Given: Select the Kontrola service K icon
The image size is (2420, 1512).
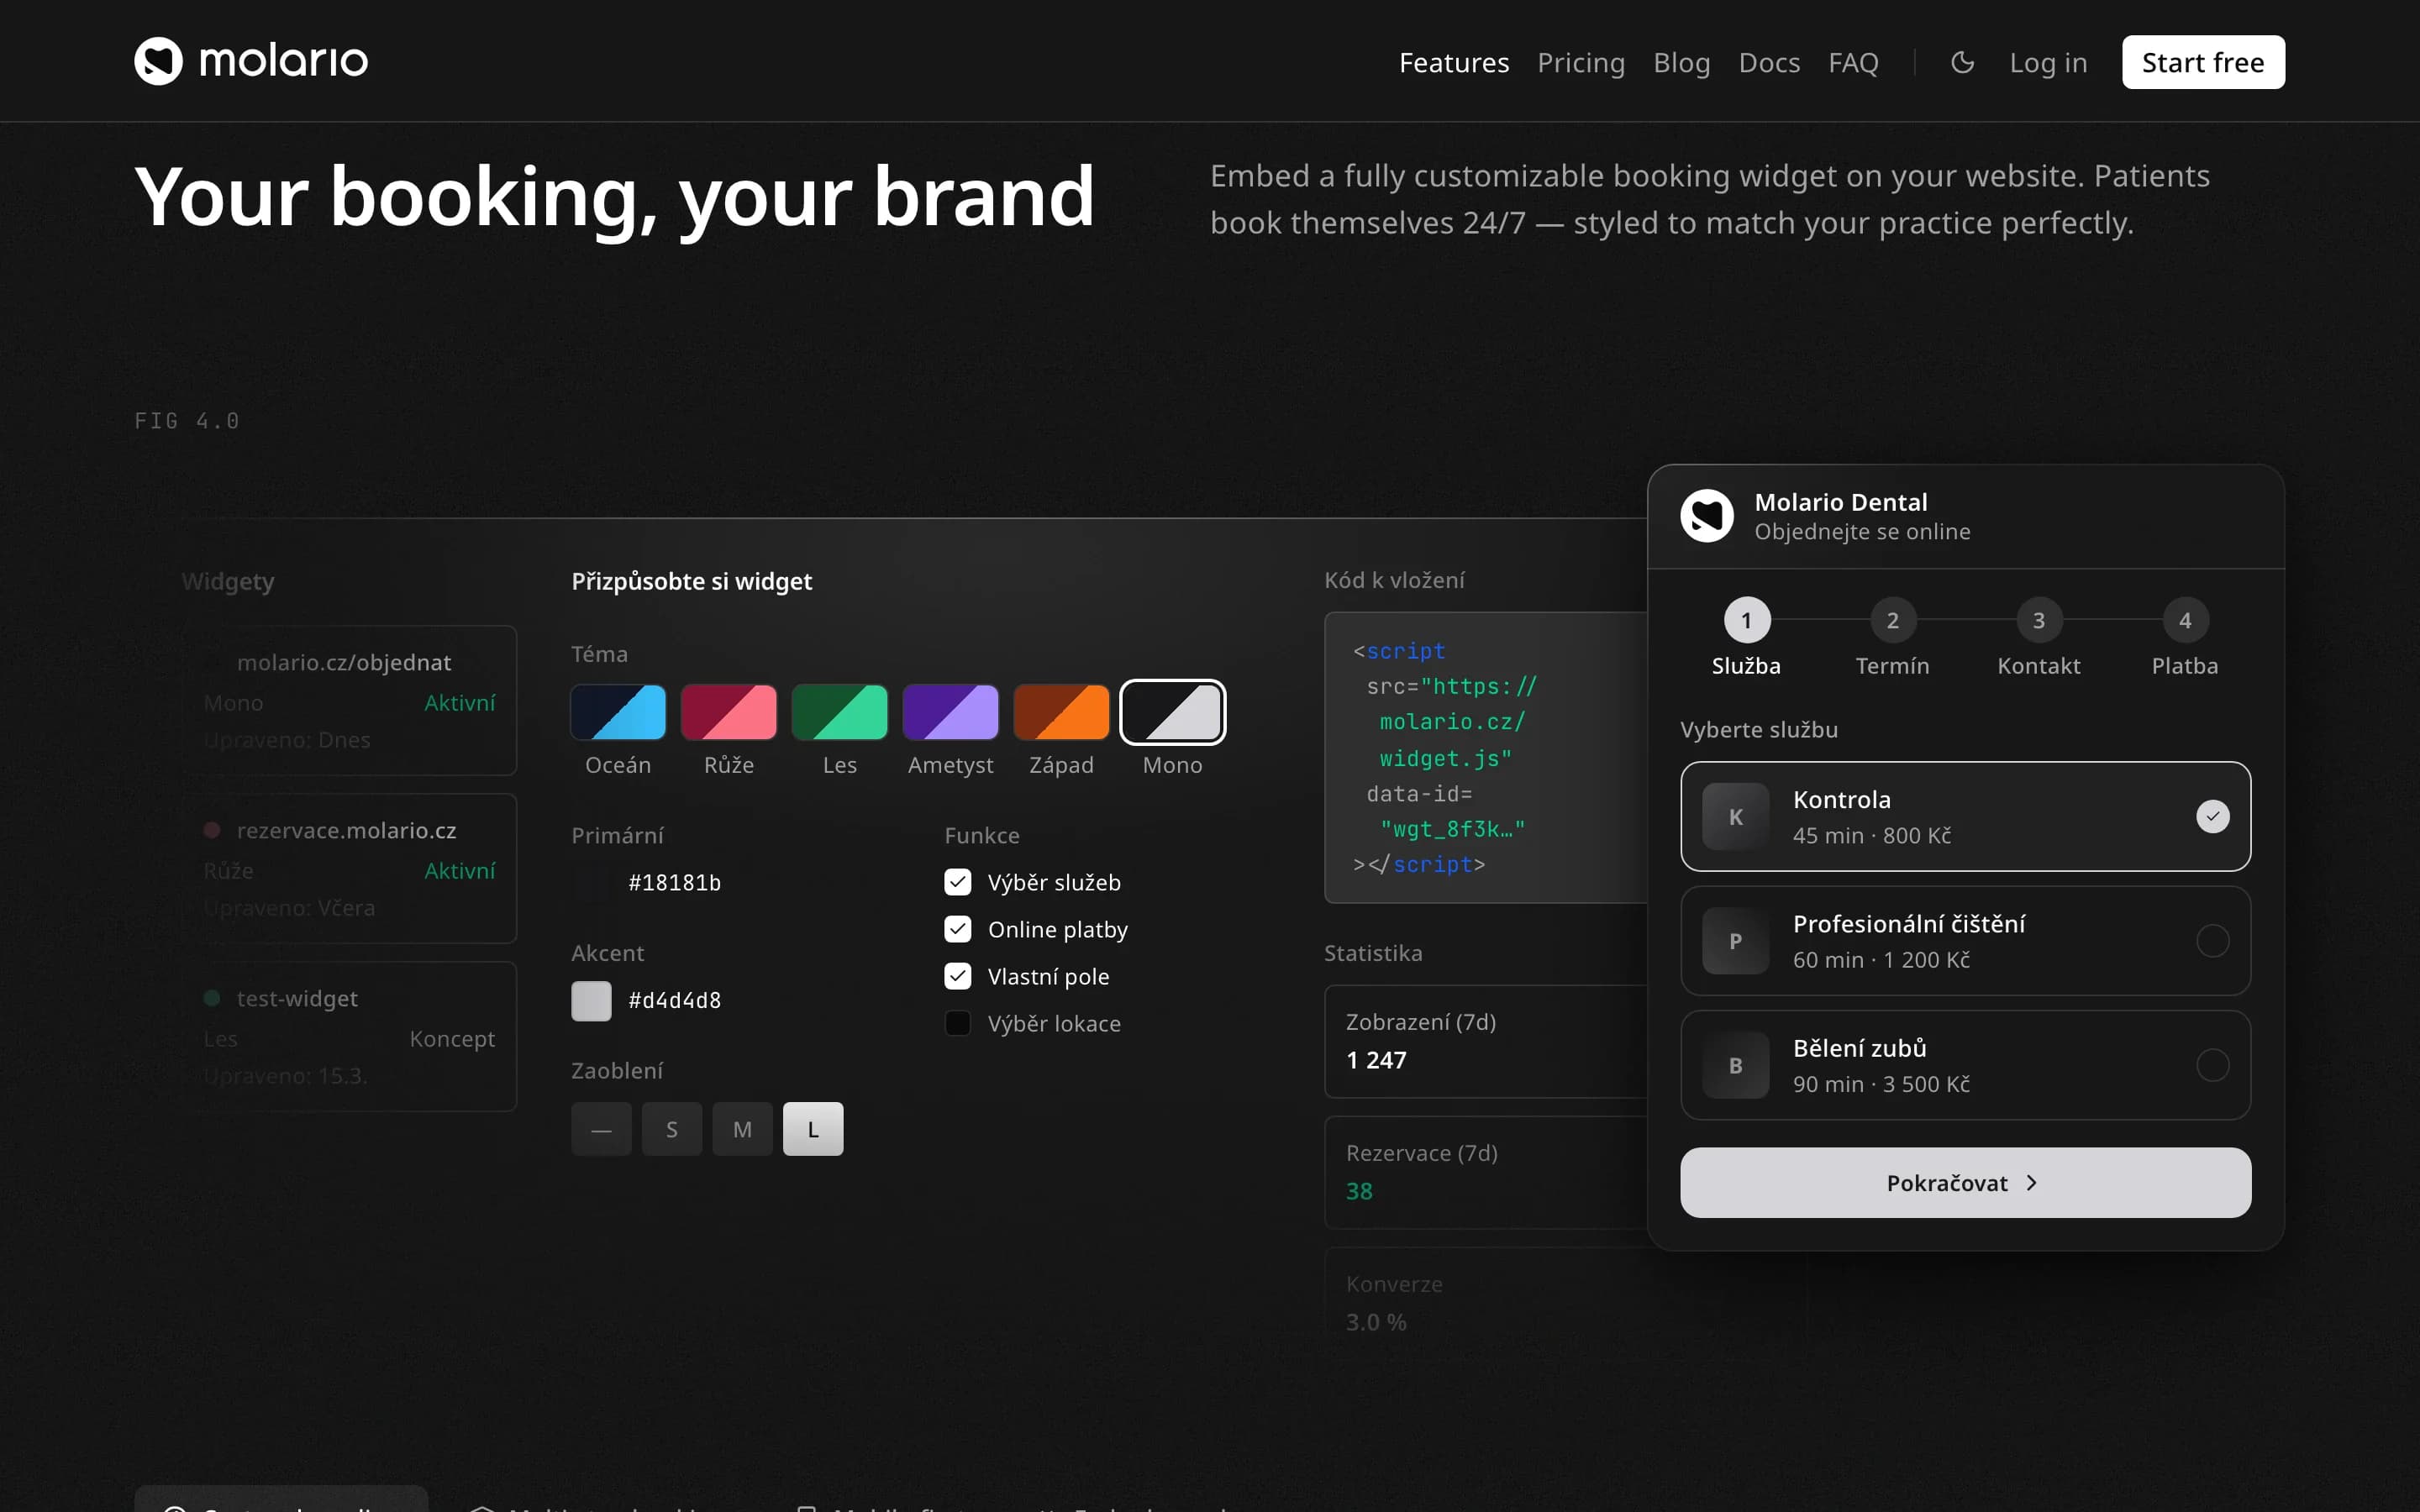Looking at the screenshot, I should [x=1735, y=817].
